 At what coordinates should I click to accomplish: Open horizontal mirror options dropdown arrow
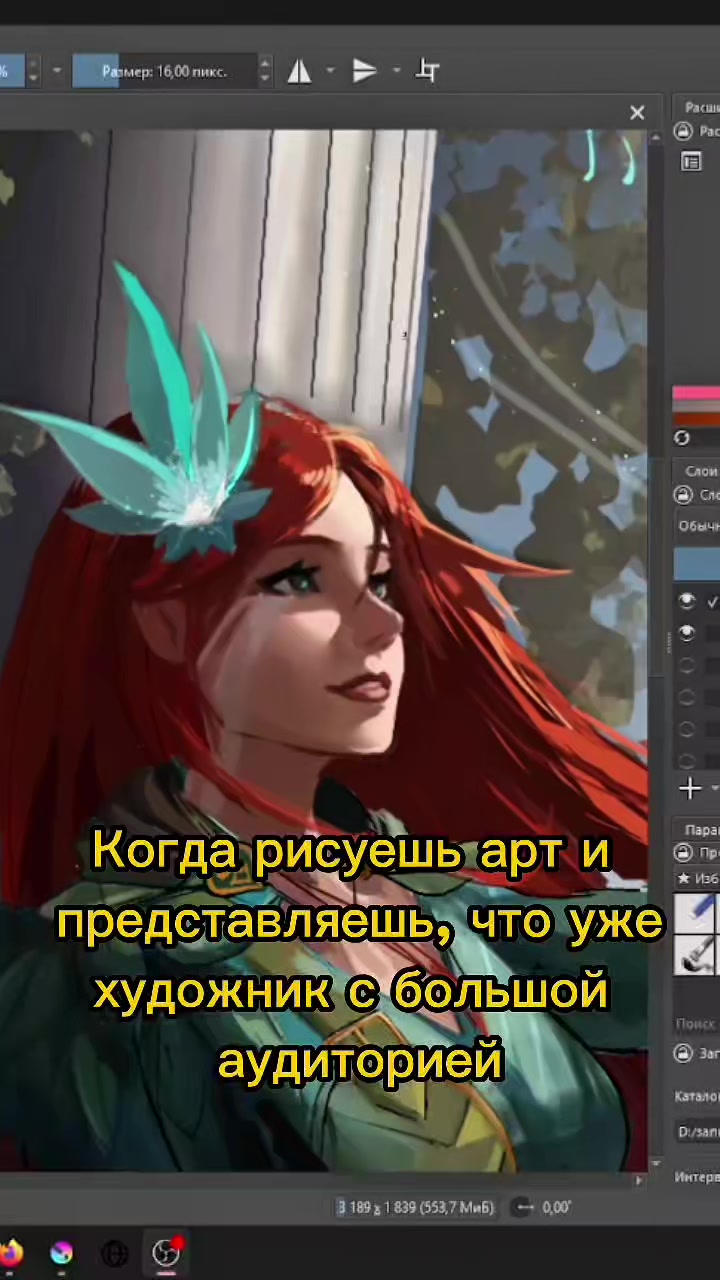tap(330, 71)
